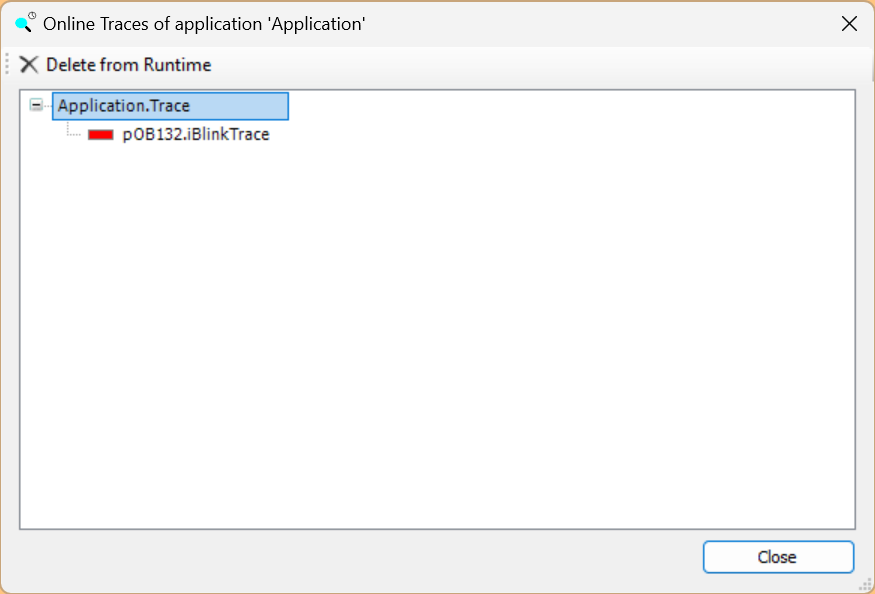
Task: Close the Online Traces dialog window
Action: click(x=849, y=24)
